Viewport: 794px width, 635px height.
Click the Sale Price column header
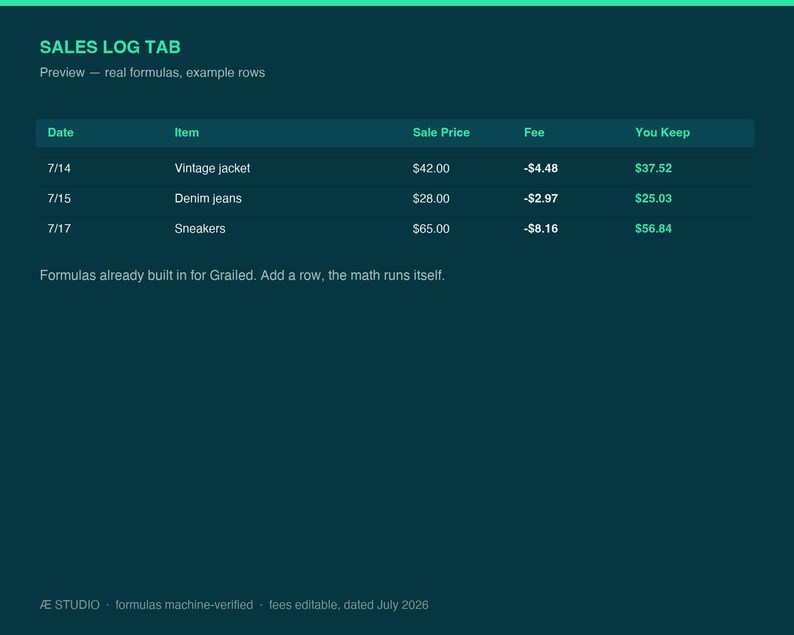point(441,133)
